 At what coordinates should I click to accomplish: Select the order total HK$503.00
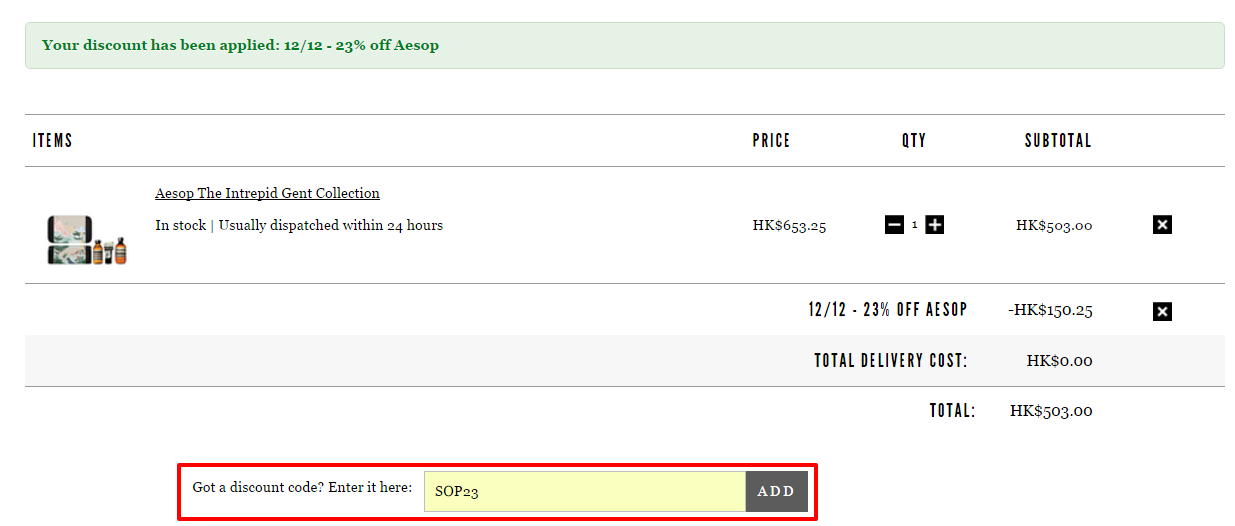point(1051,411)
